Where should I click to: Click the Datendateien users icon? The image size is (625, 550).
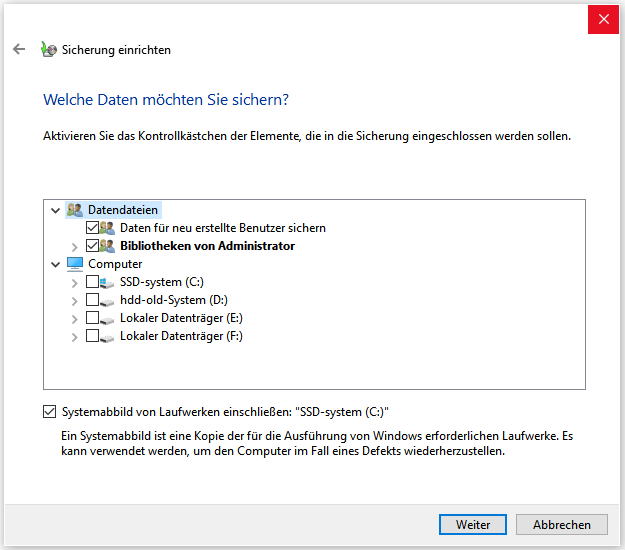(75, 210)
